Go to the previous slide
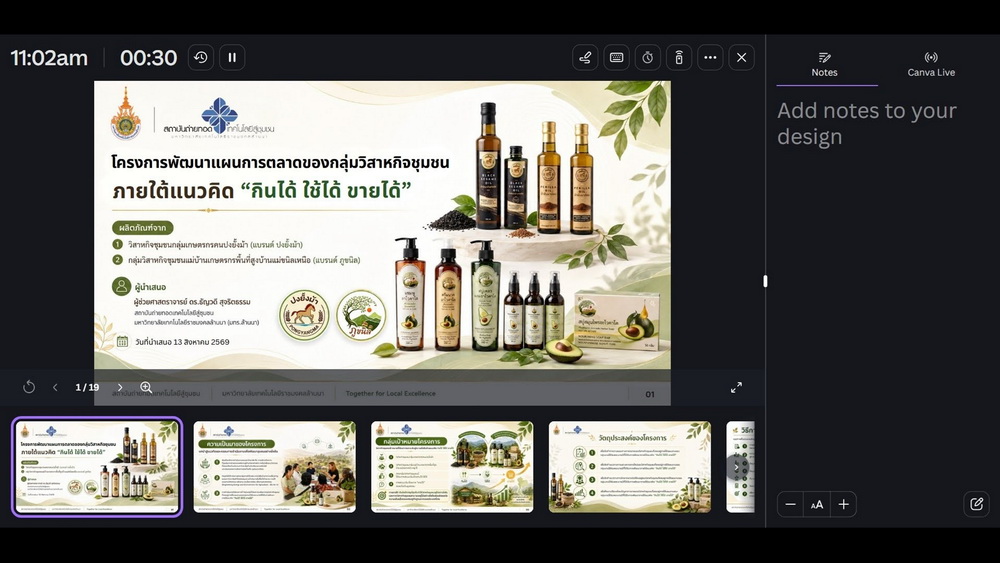This screenshot has height=563, width=1000. [x=55, y=387]
